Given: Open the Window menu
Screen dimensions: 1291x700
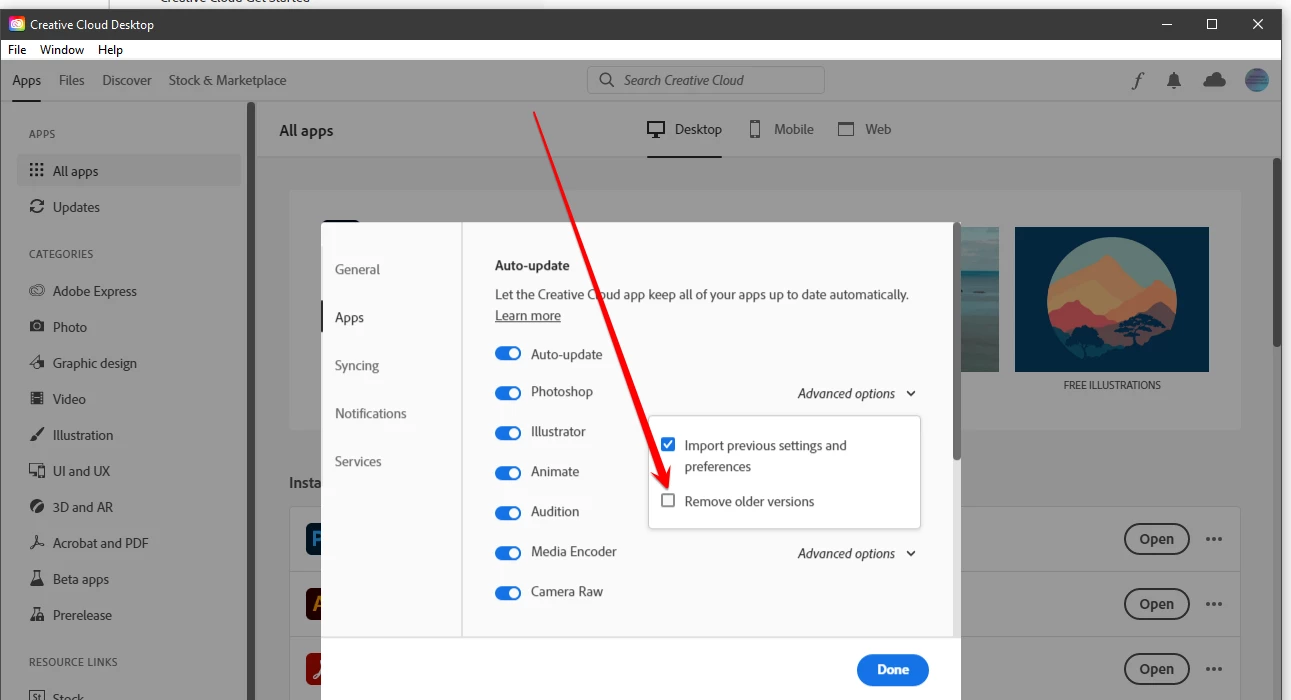Looking at the screenshot, I should [62, 50].
